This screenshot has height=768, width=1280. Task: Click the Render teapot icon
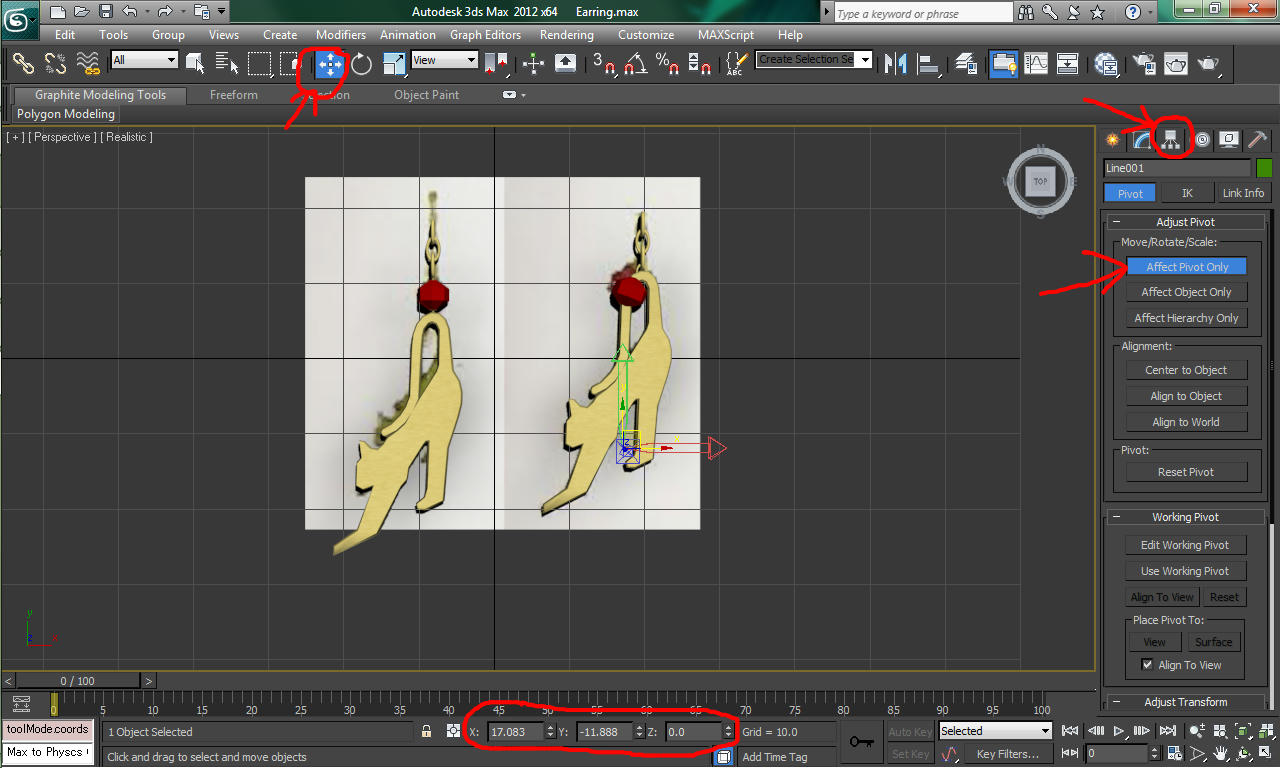point(1209,64)
